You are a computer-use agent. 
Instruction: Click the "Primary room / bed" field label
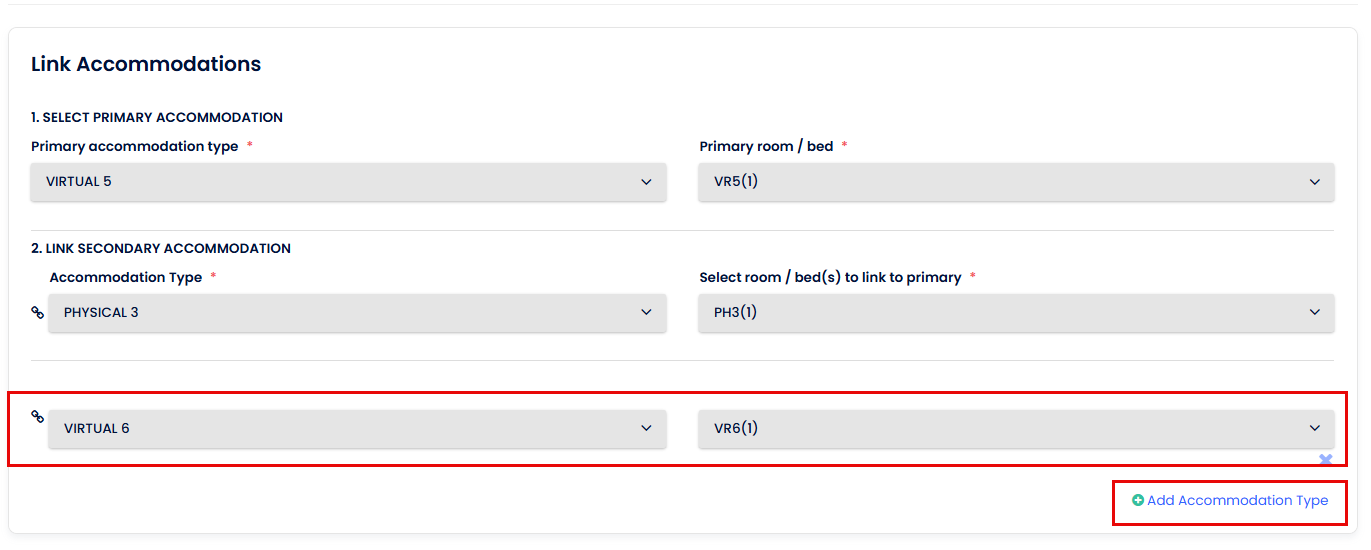click(x=766, y=147)
